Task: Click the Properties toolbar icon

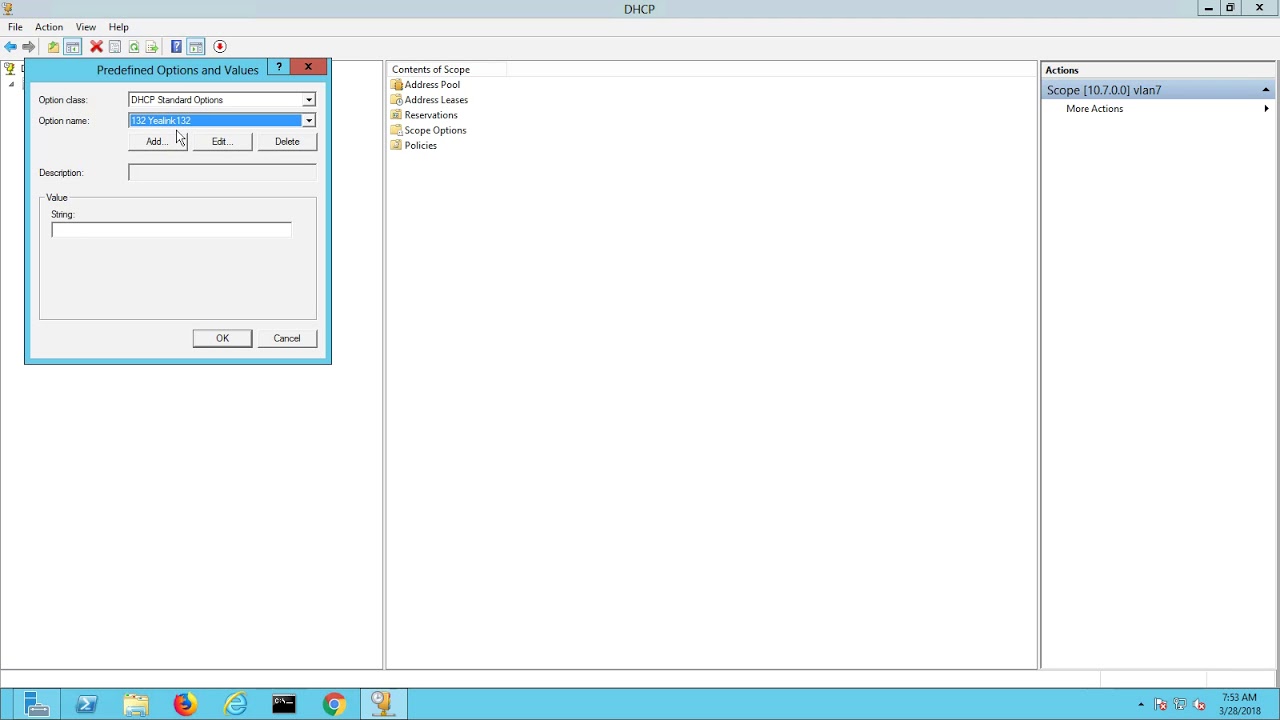Action: click(x=115, y=47)
